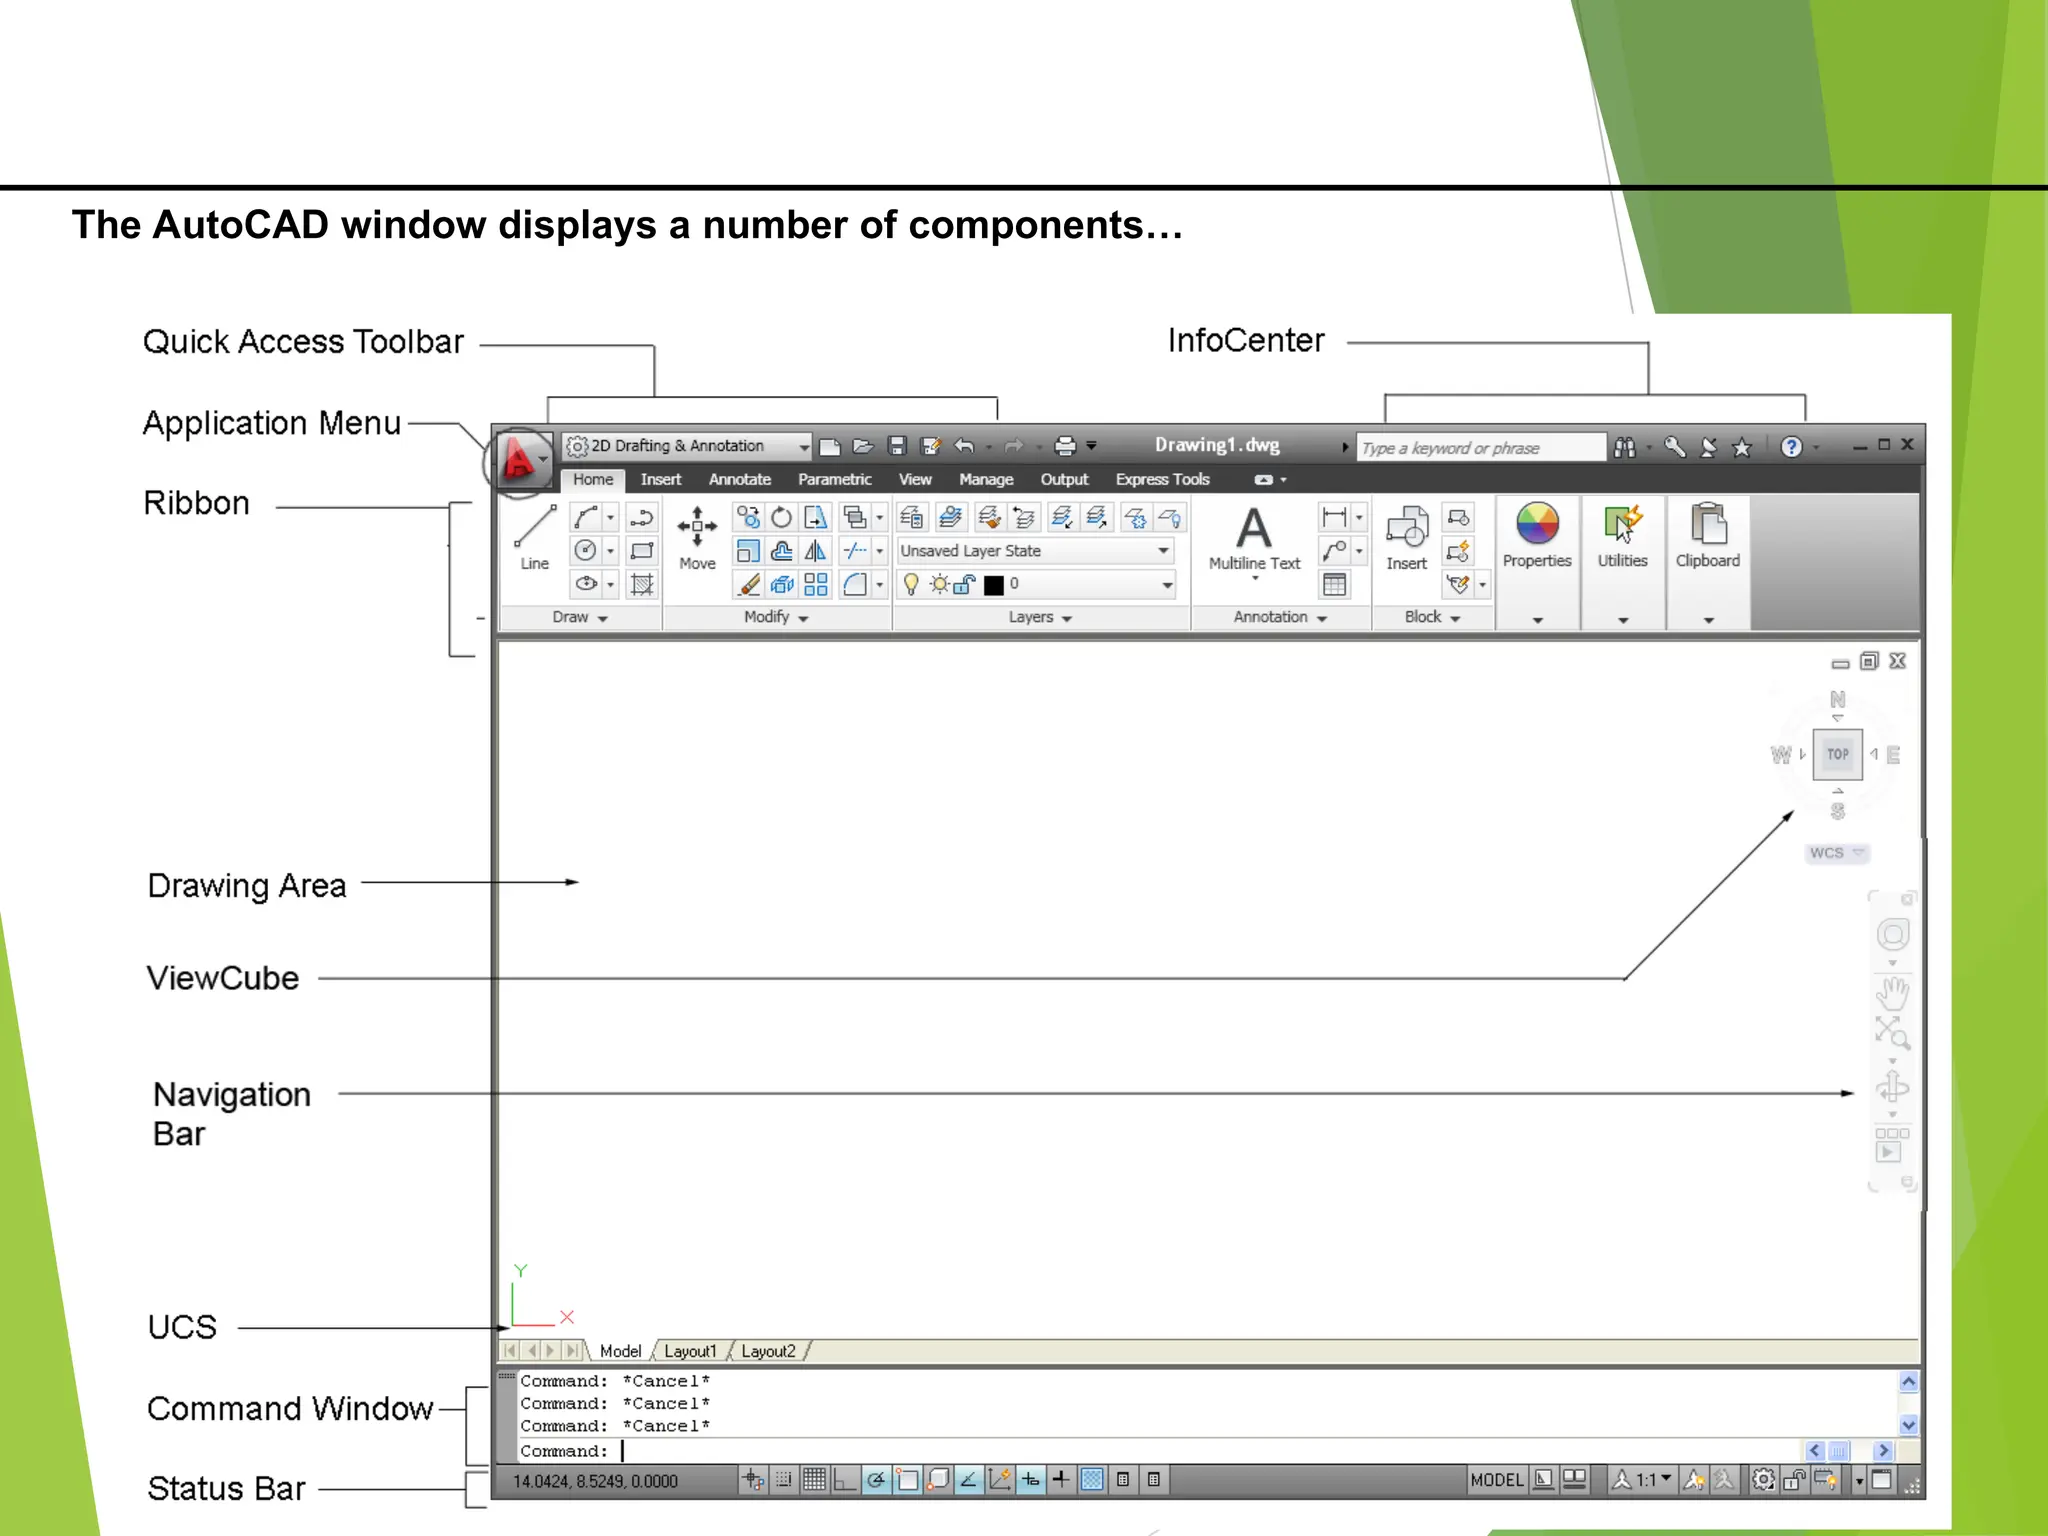The image size is (2048, 1536).
Task: Click the black layer color swatch
Action: click(x=993, y=585)
